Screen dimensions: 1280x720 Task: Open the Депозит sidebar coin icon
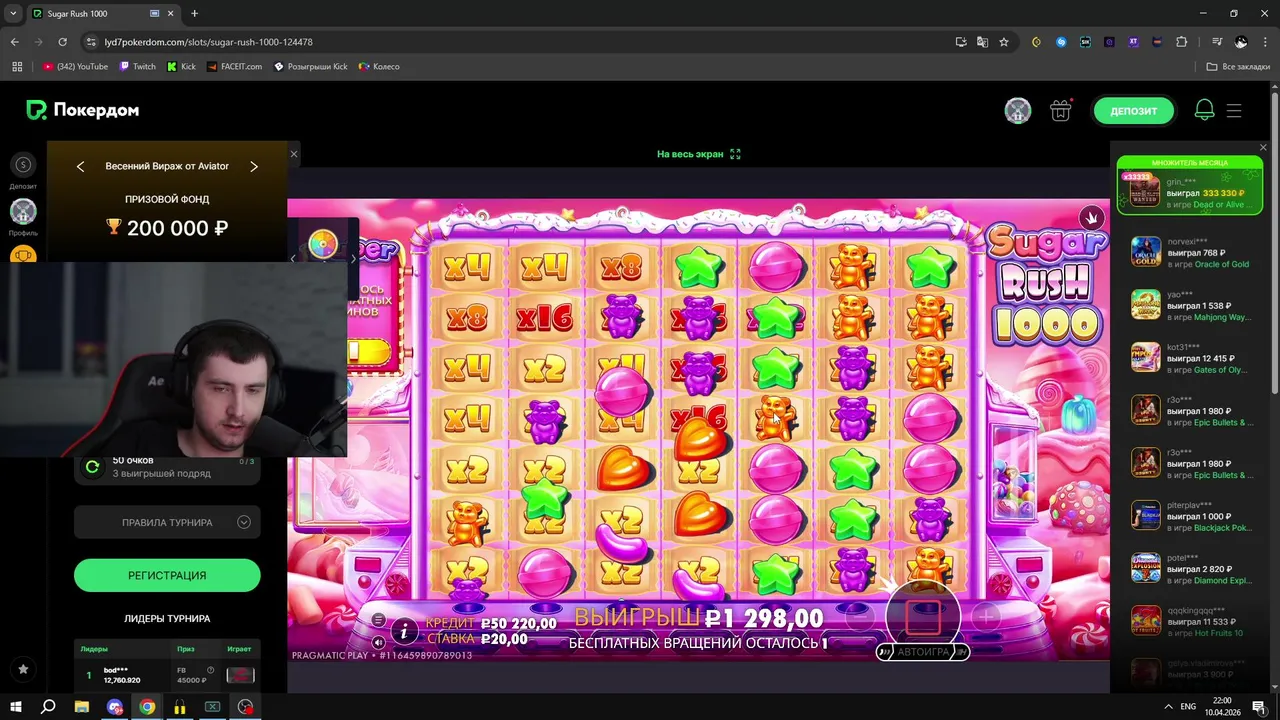pyautogui.click(x=23, y=165)
